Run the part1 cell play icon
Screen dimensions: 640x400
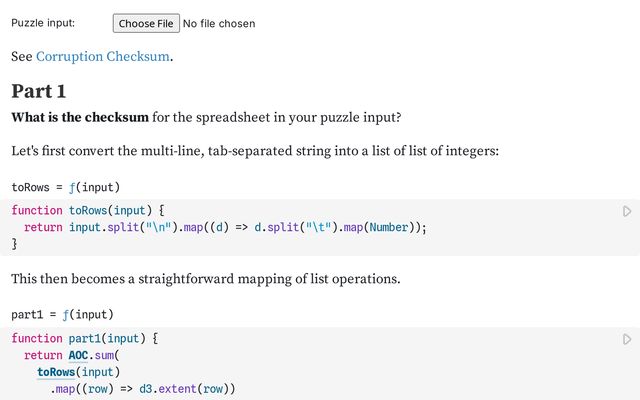point(627,339)
